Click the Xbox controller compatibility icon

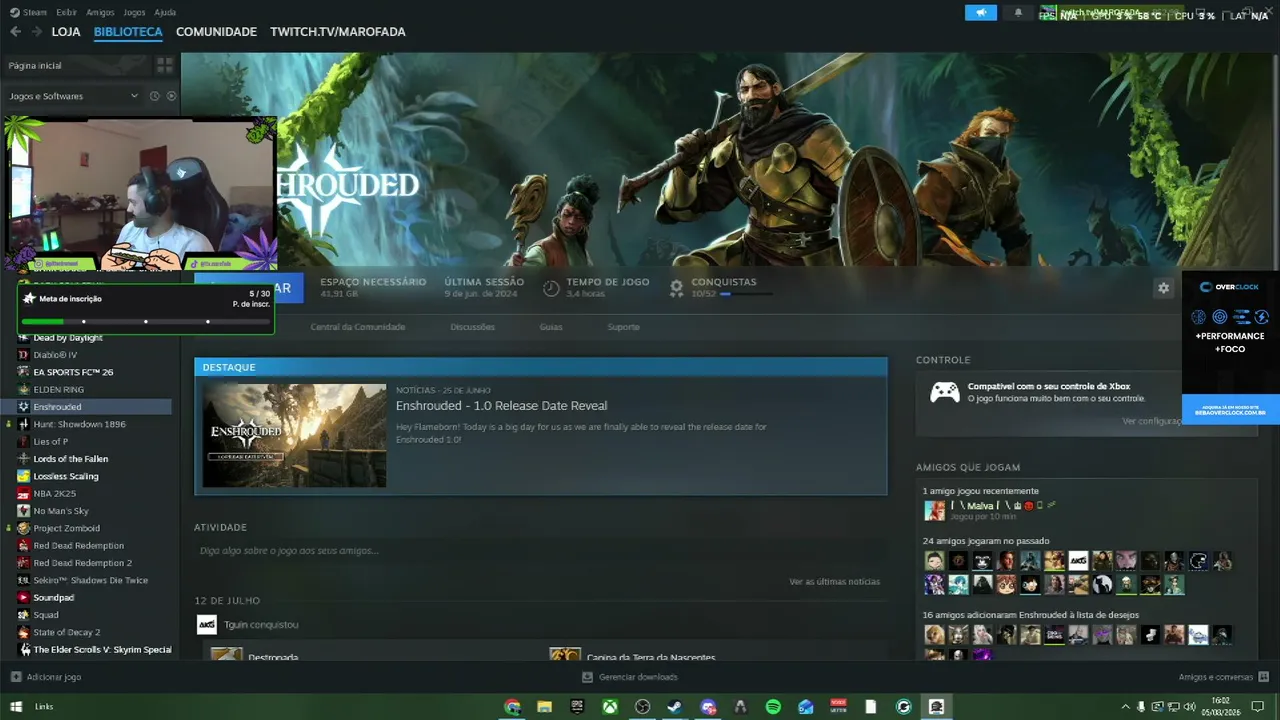point(945,392)
